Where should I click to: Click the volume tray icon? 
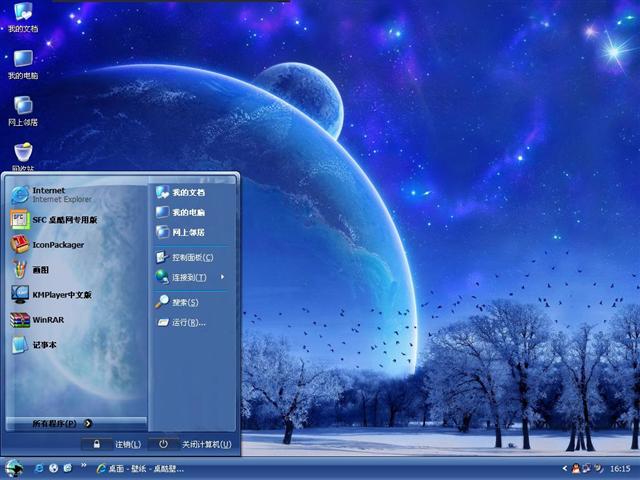click(598, 468)
